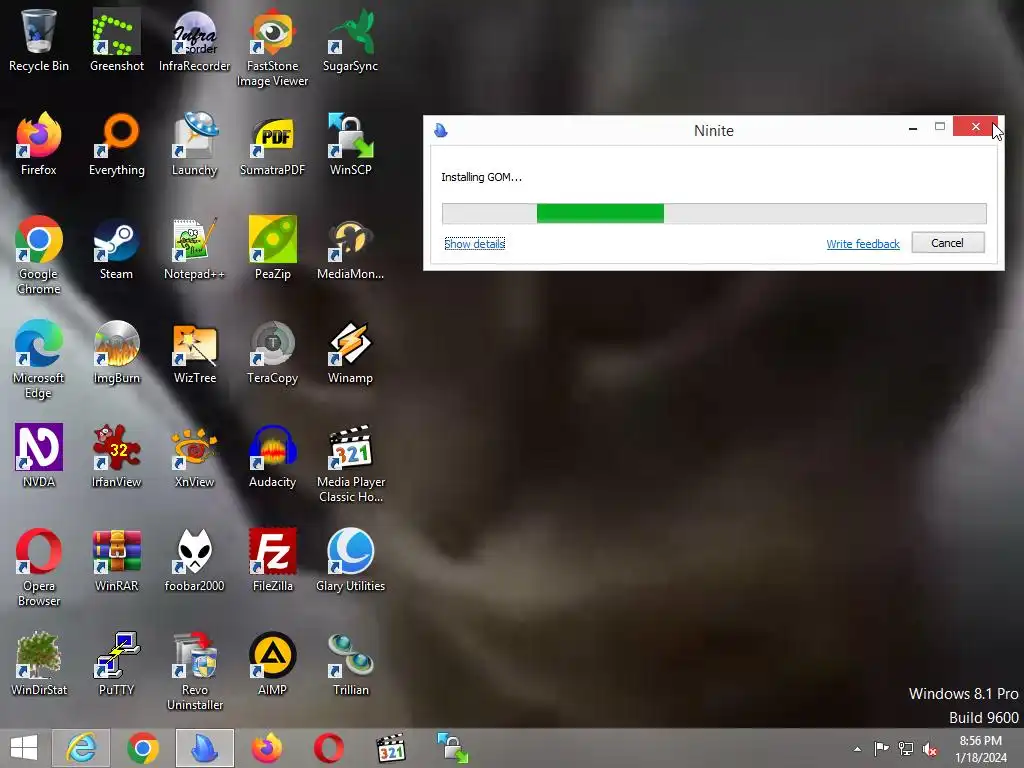Select the InfraRecorder desktop shortcut
This screenshot has width=1024, height=768.
coord(195,39)
